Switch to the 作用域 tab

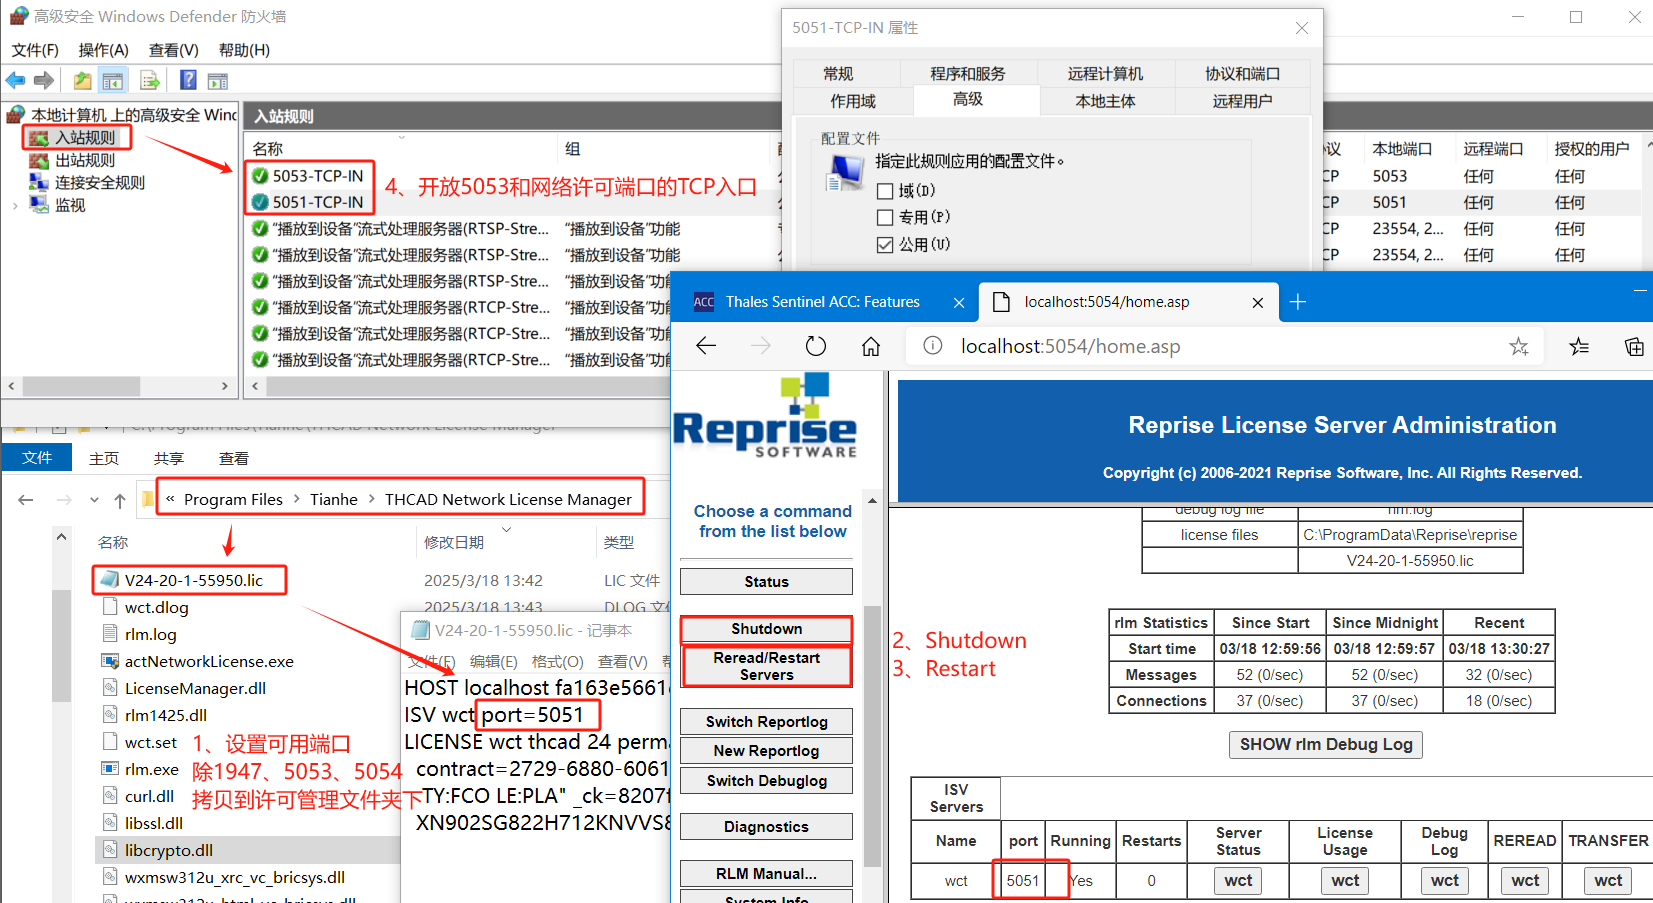pos(853,101)
